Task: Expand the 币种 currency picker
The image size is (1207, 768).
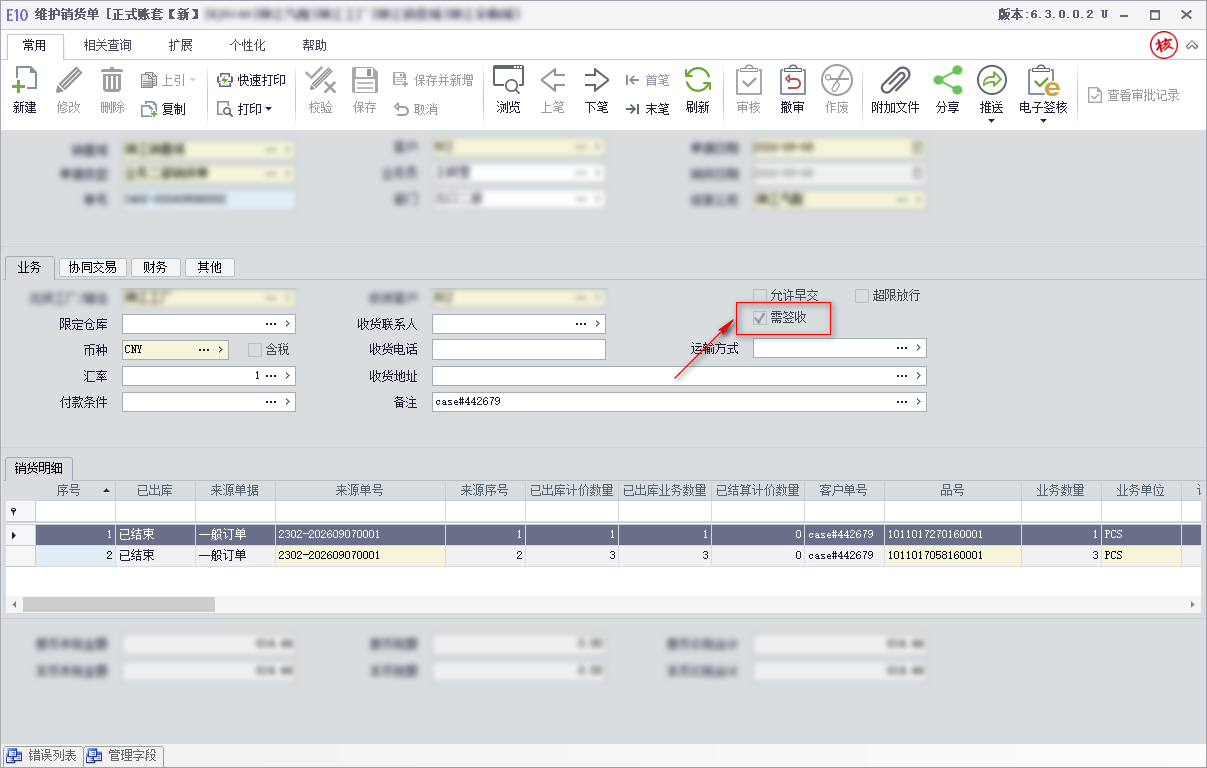Action: 221,350
